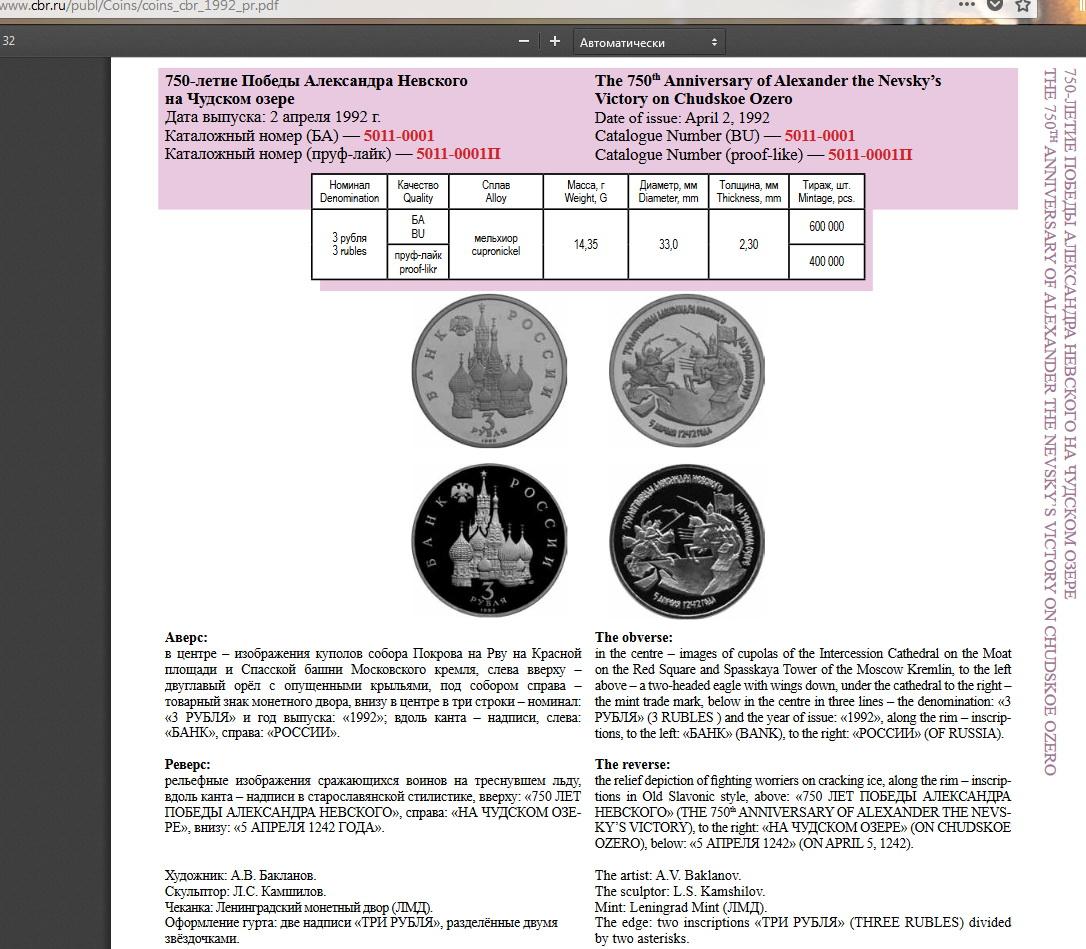Click the 'Аверс:' section label
This screenshot has height=949, width=1086.
[186, 637]
